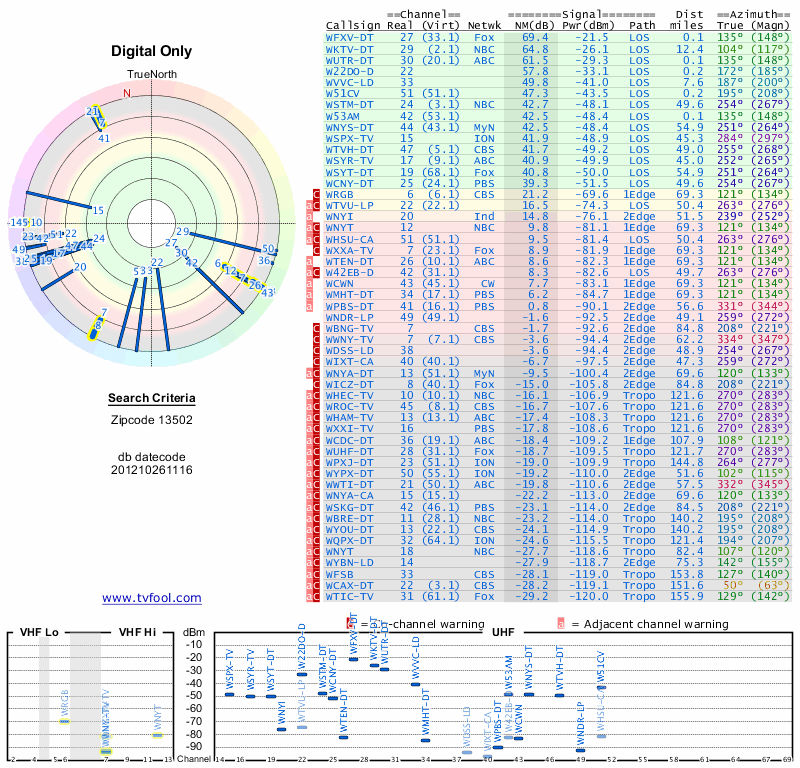
Task: Select the WYOU-DT callsign
Action: click(349, 530)
